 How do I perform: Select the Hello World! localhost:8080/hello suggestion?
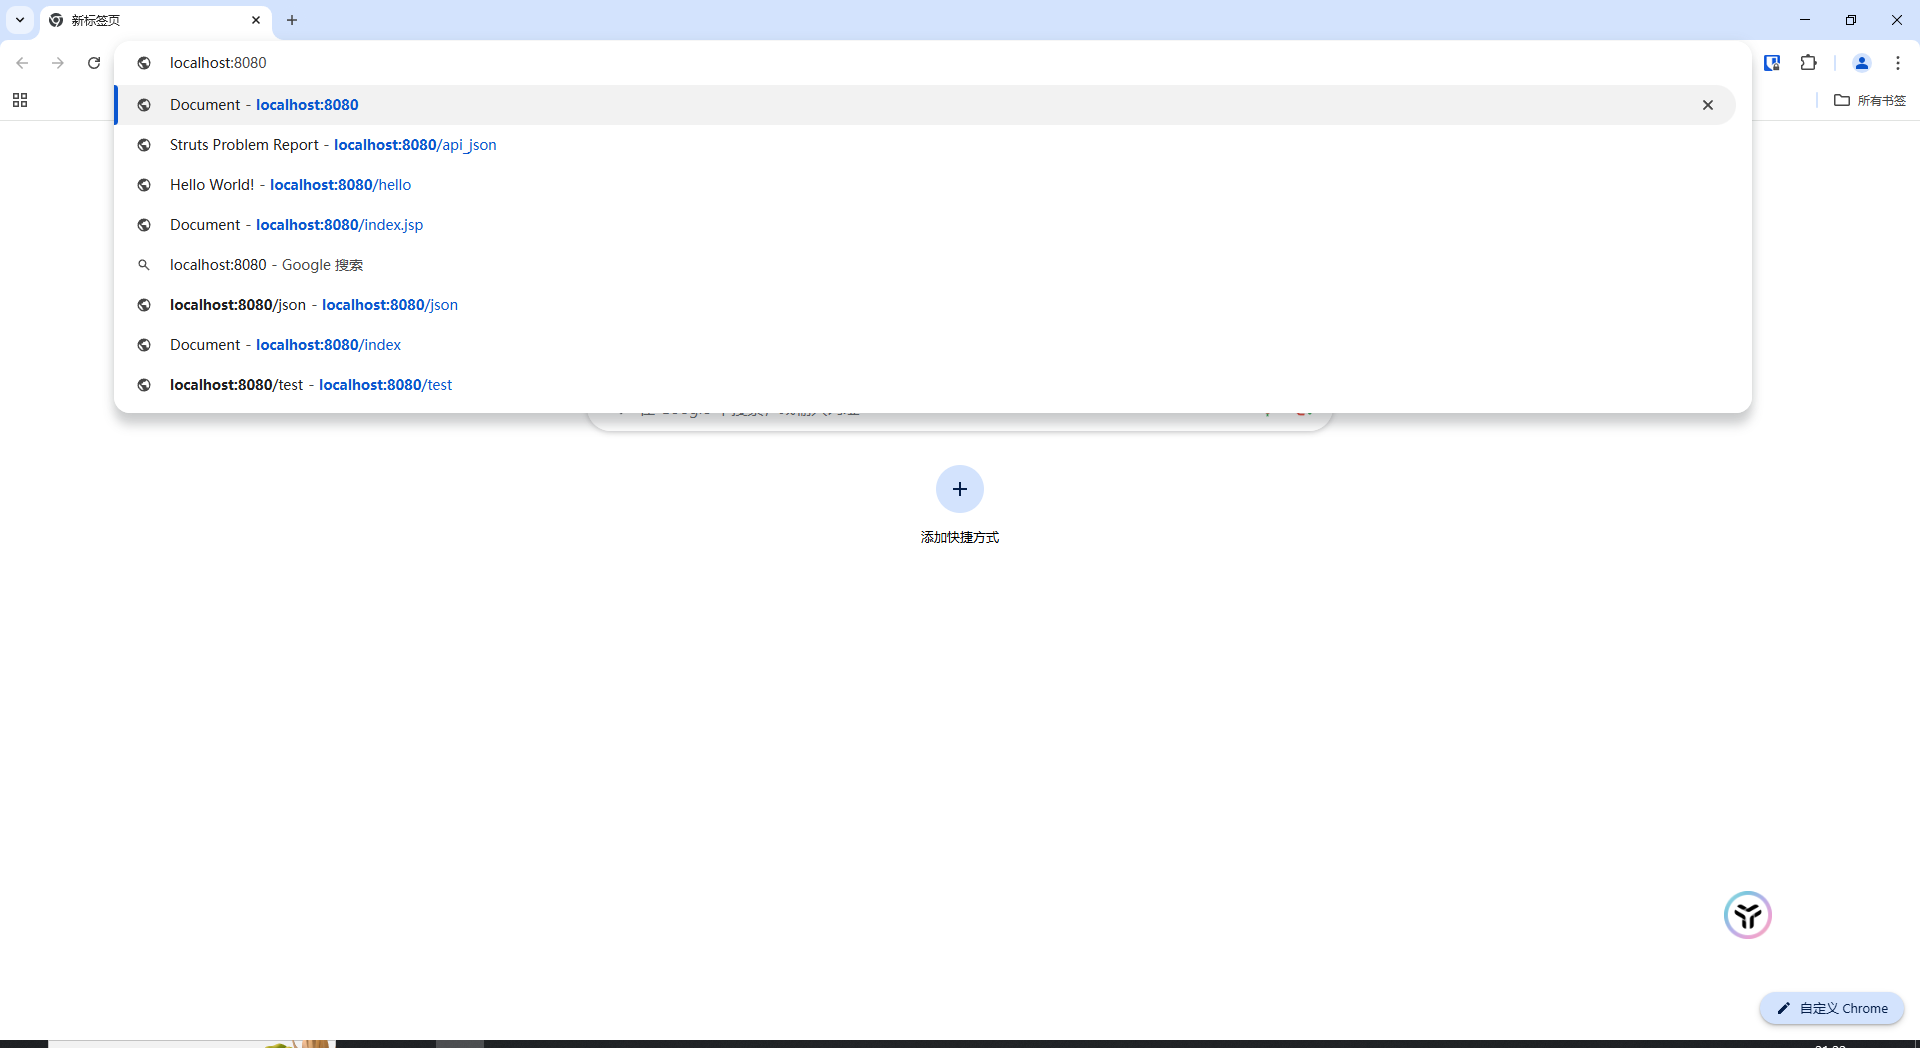290,185
